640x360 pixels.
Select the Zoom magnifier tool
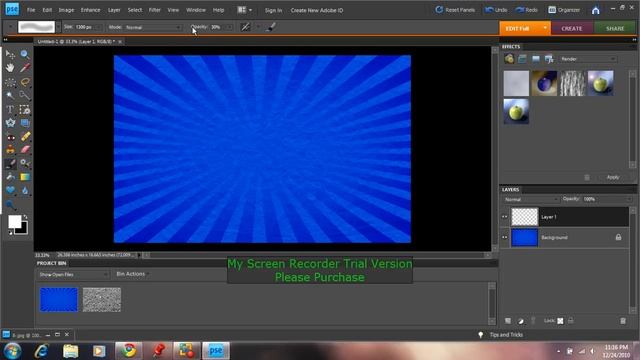25,54
